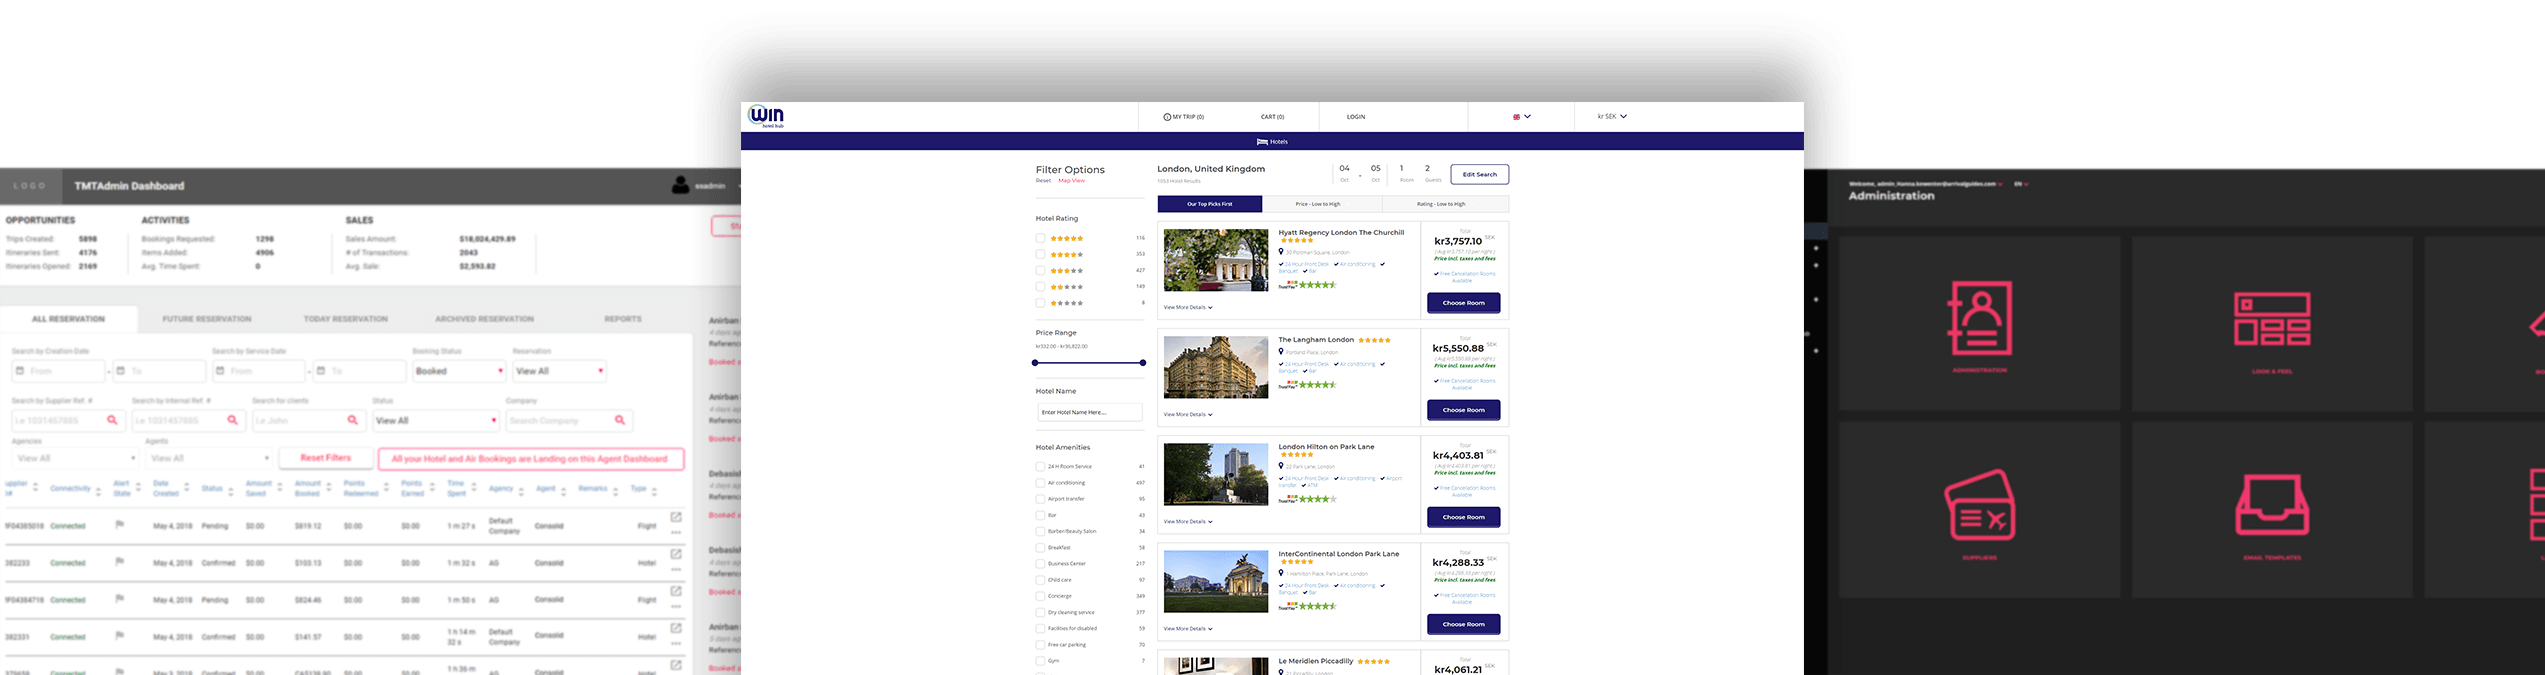Check the four-star rating filter with 353 results
This screenshot has height=675, width=2545.
click(x=1040, y=254)
